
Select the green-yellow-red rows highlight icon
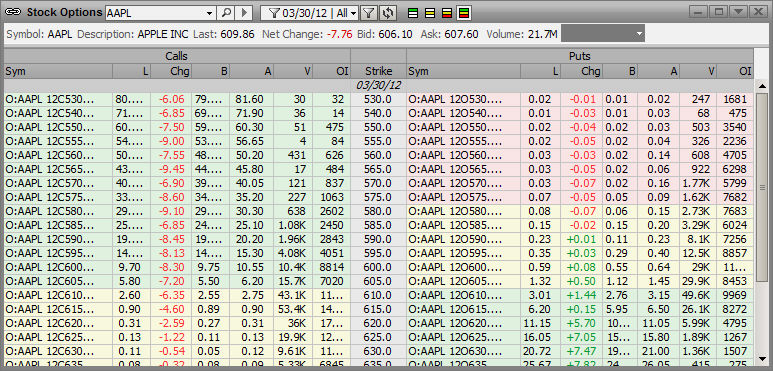(463, 13)
